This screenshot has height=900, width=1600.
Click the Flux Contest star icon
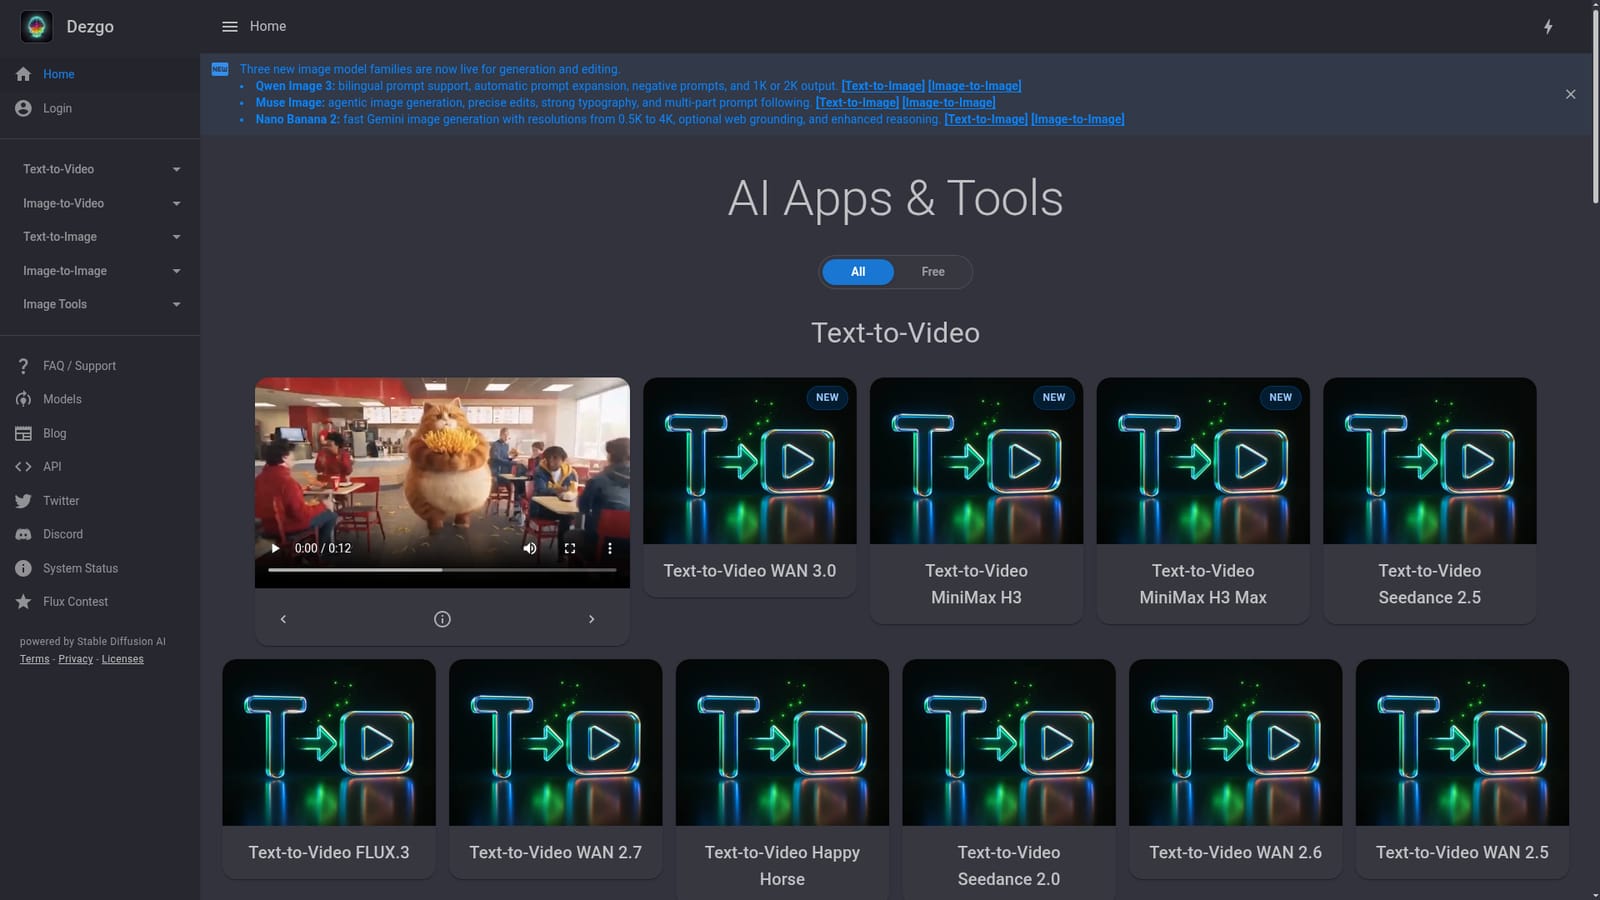click(24, 602)
